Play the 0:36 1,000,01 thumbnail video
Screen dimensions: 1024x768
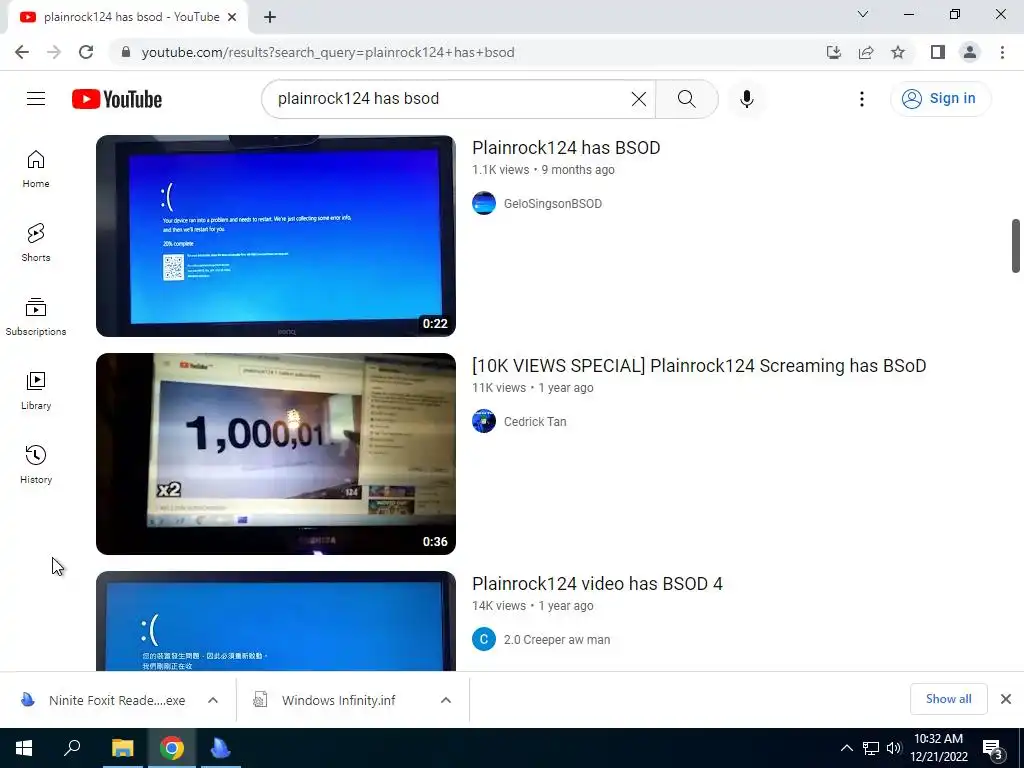click(276, 454)
